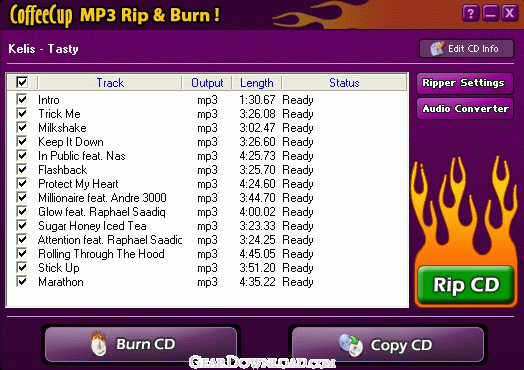The height and width of the screenshot is (370, 524).
Task: Click the Ready status for Intro
Action: [x=298, y=100]
